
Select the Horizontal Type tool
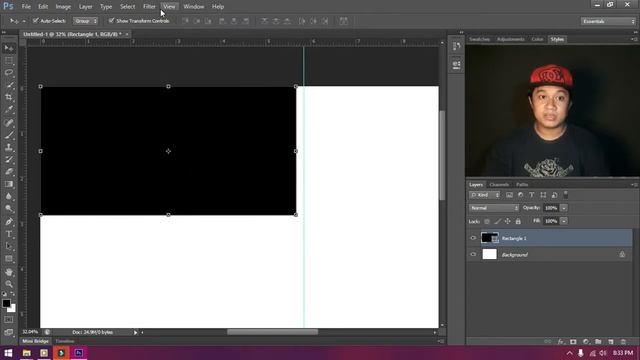tap(9, 234)
